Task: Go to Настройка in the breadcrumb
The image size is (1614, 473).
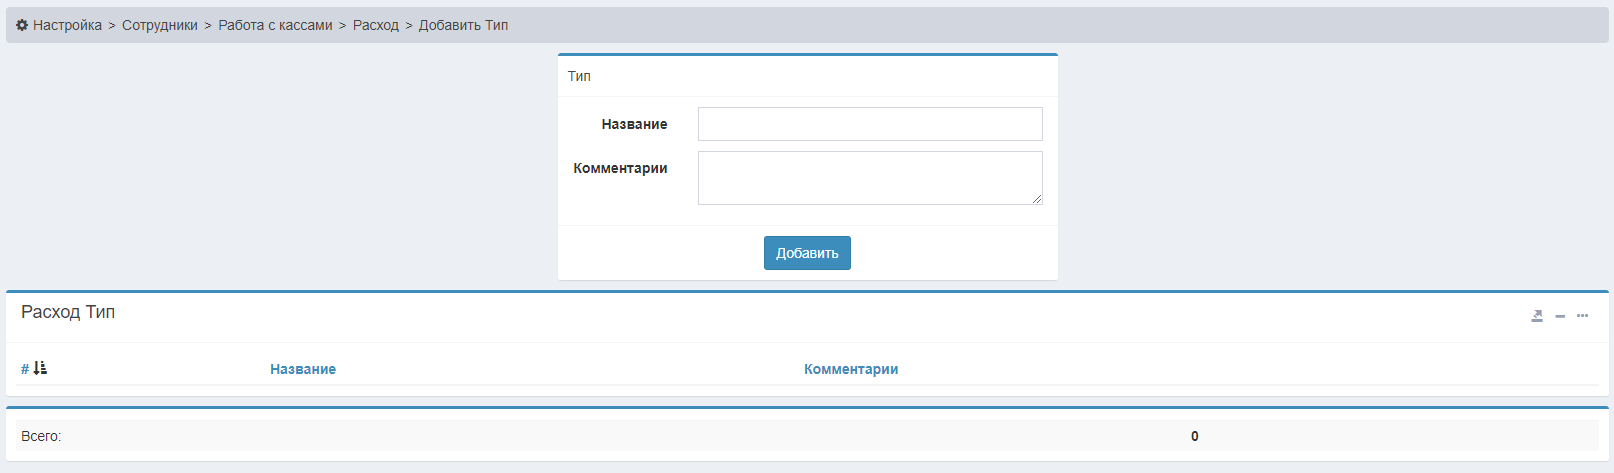Action: [67, 25]
